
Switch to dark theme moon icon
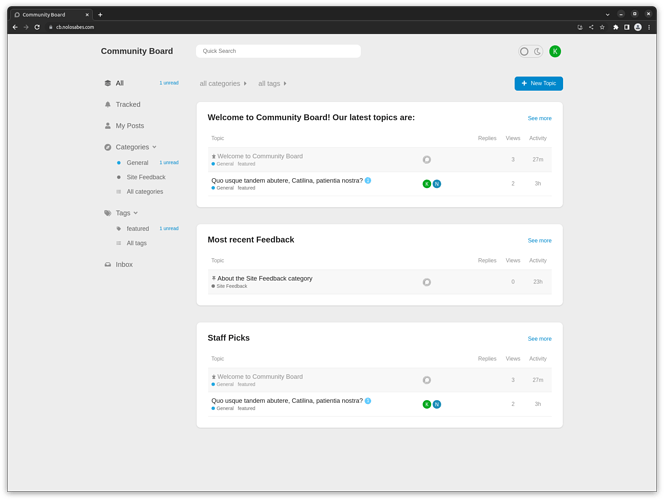pos(537,51)
